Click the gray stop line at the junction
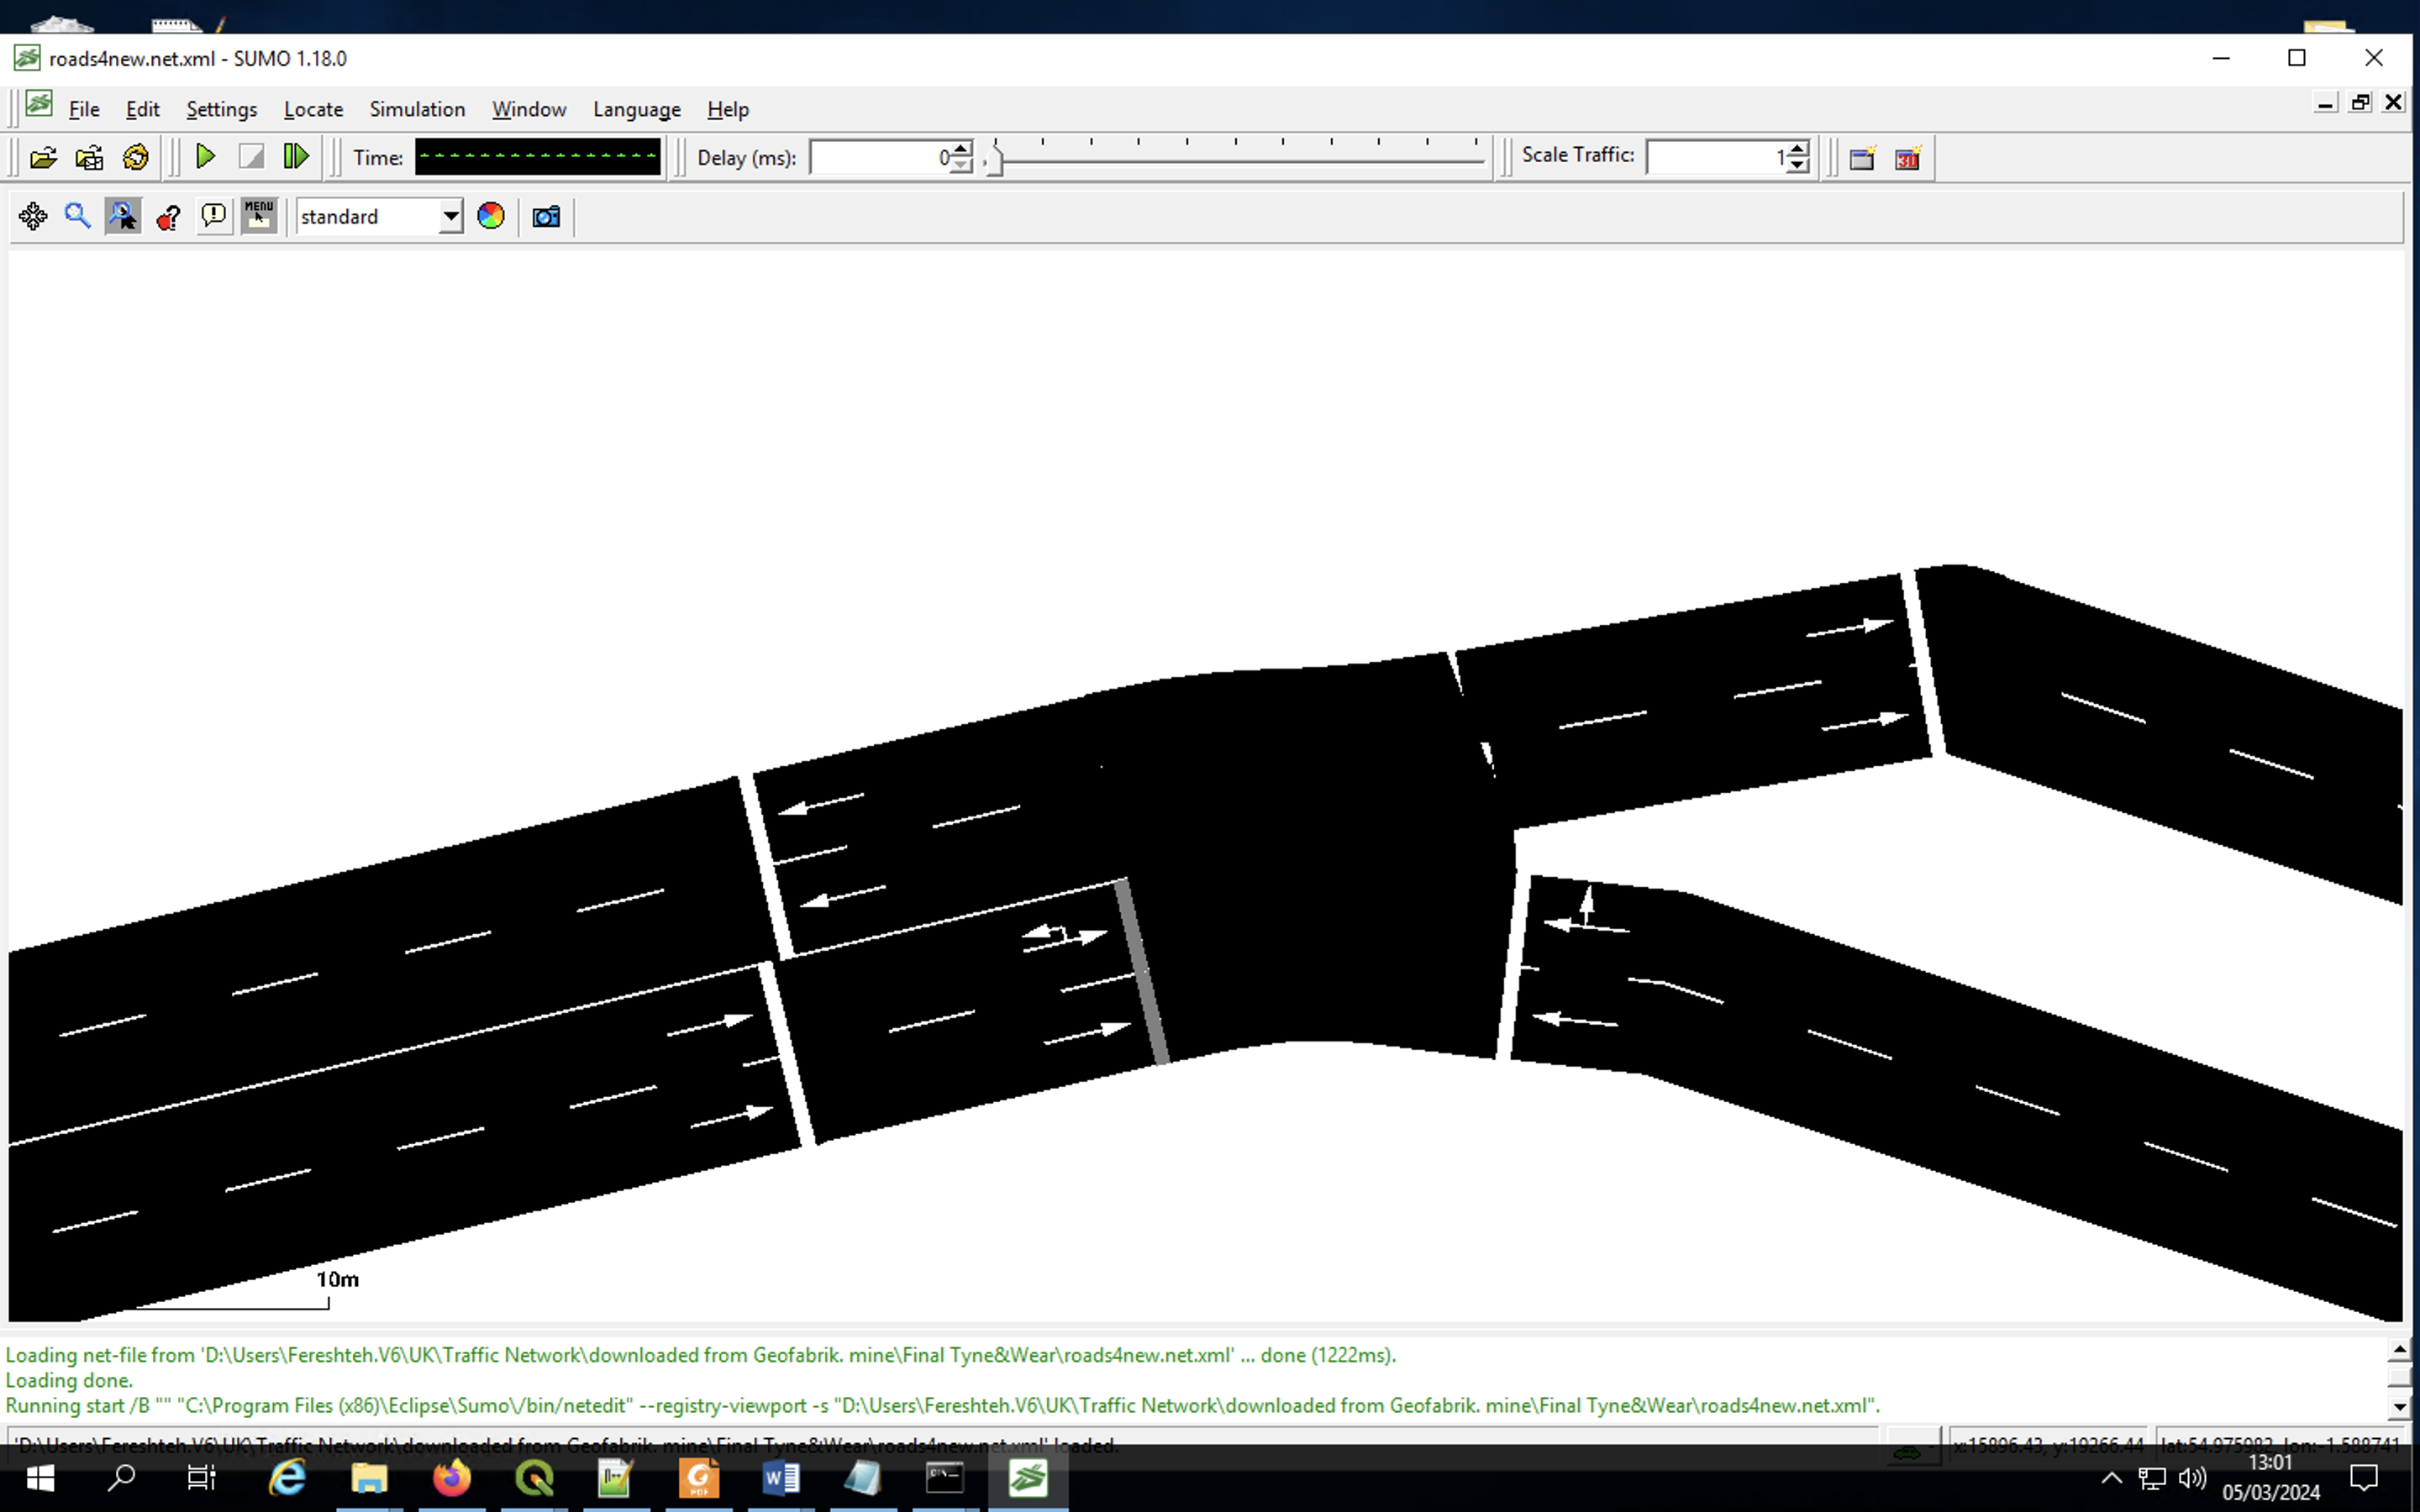 coord(1141,971)
